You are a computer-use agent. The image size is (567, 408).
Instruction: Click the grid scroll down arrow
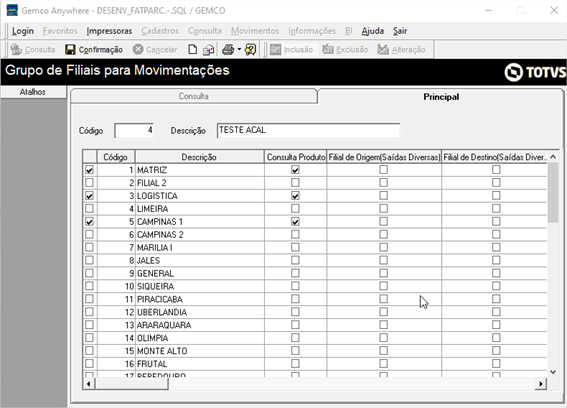(x=553, y=371)
